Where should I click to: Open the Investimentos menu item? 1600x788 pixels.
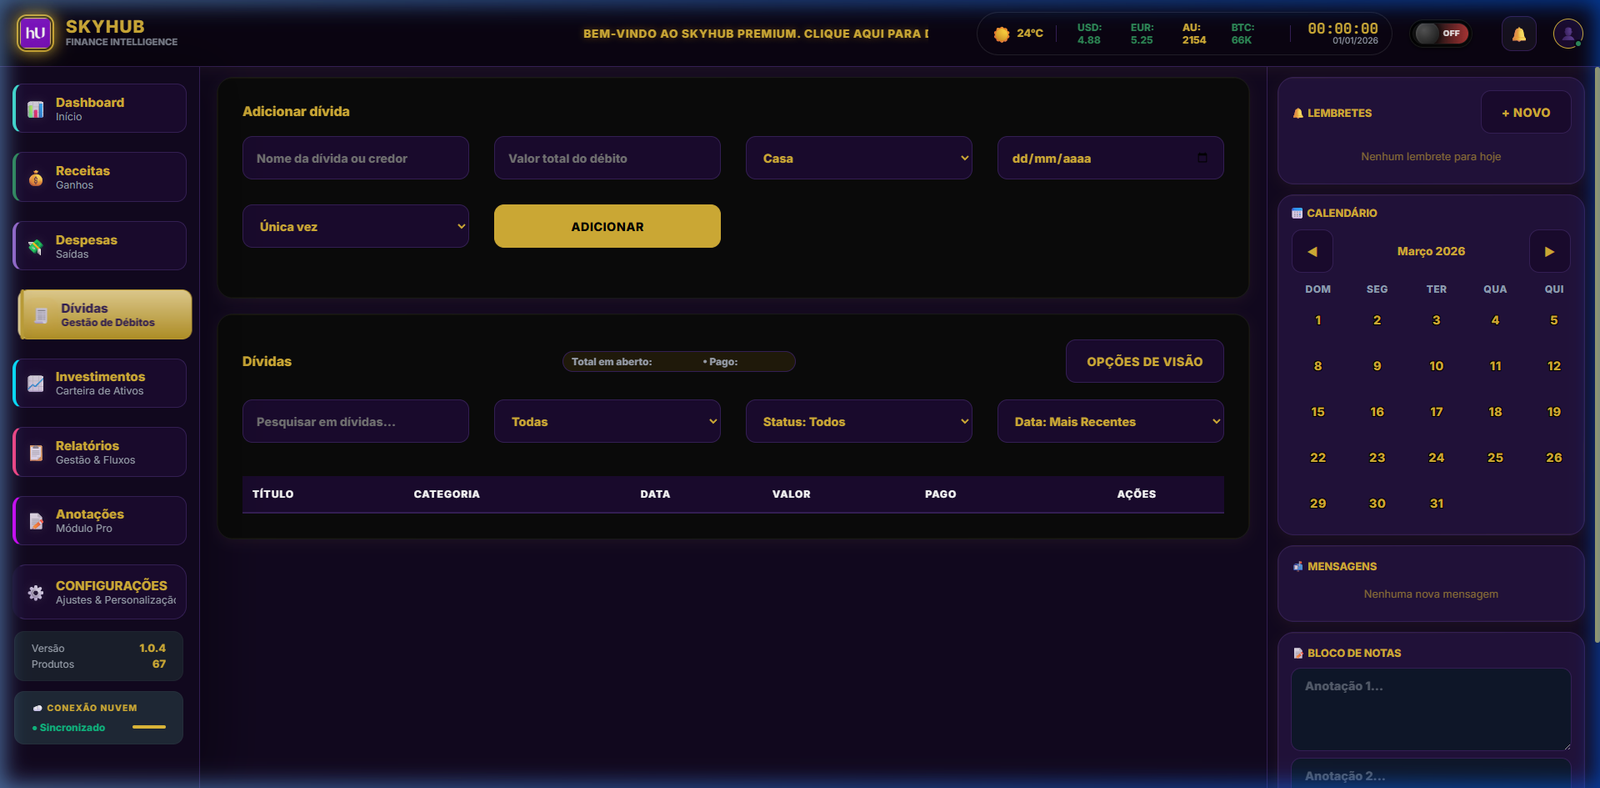100,383
